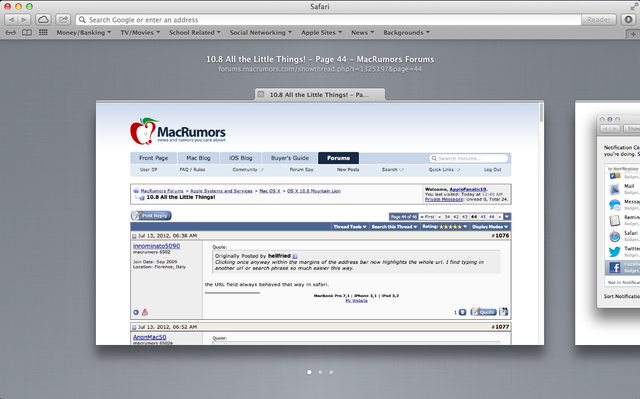This screenshot has height=399, width=640.
Task: Enter full screen via top-right arrows
Action: (x=634, y=7)
